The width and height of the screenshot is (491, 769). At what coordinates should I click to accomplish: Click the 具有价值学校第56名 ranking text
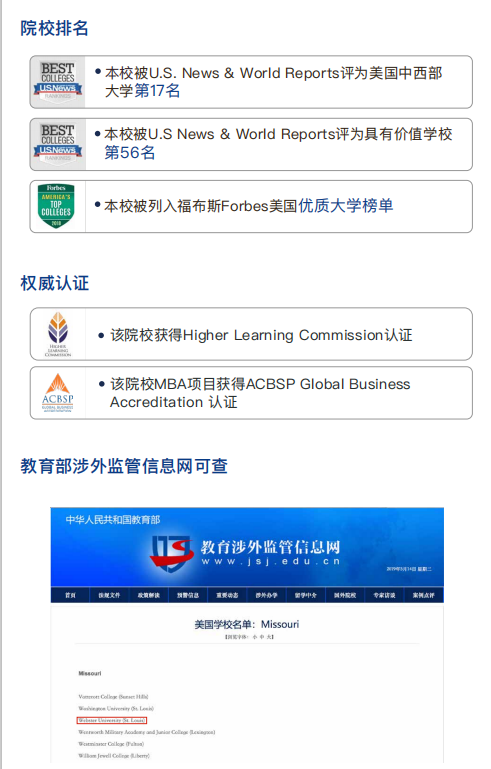point(278,143)
